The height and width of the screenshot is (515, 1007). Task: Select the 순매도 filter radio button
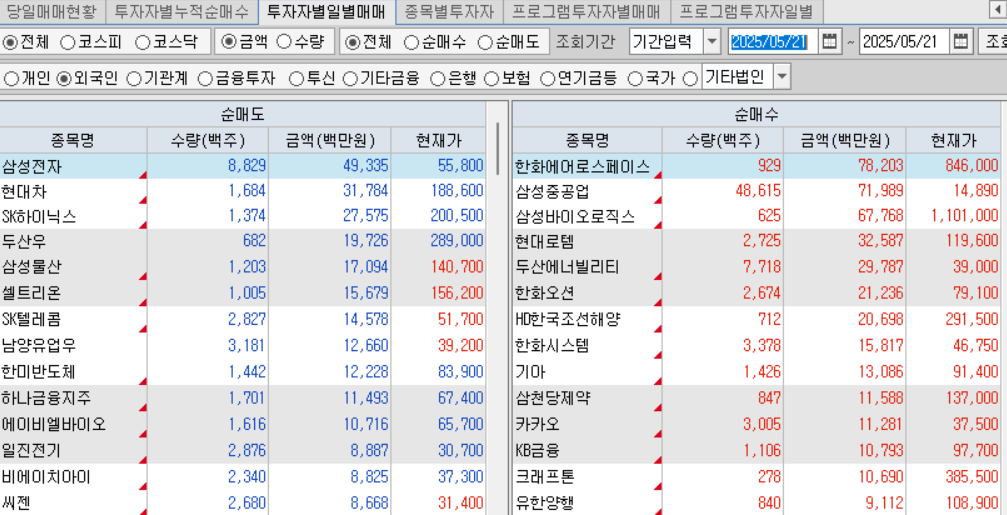click(x=486, y=42)
